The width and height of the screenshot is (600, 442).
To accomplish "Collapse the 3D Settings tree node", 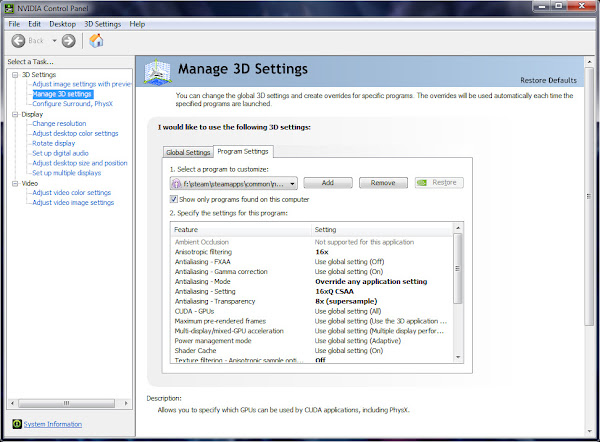I will [x=15, y=75].
